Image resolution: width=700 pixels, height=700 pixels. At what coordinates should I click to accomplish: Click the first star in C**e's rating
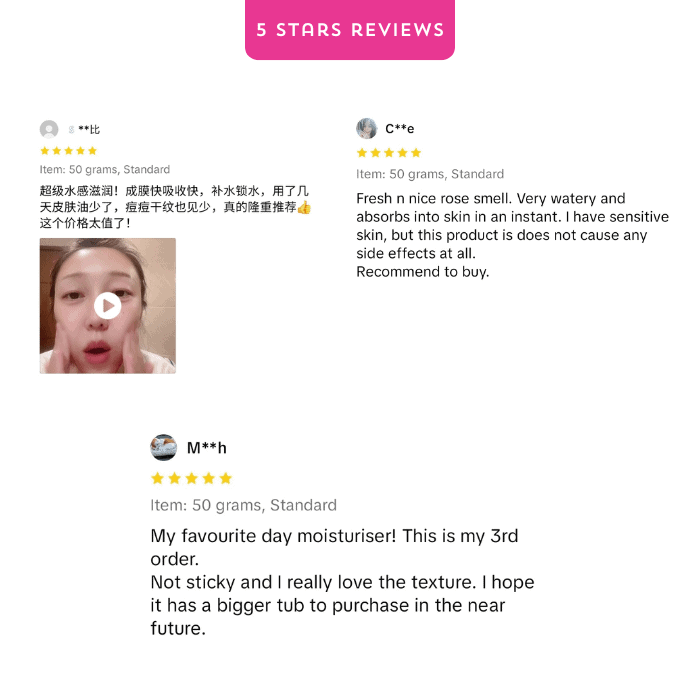[x=362, y=153]
